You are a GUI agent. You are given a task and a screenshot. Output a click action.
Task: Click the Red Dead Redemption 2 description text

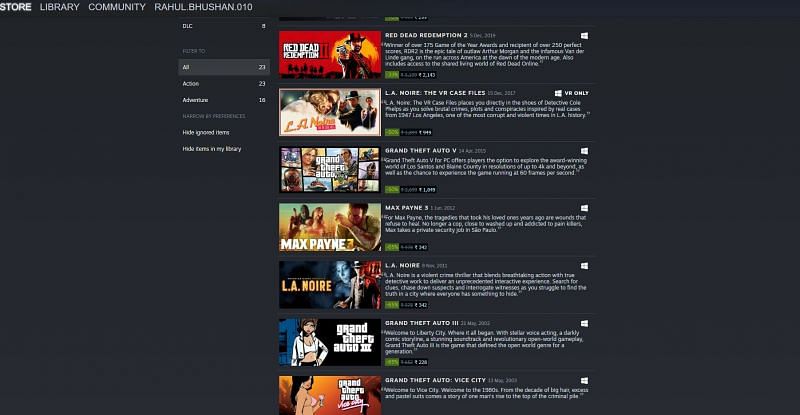click(485, 54)
